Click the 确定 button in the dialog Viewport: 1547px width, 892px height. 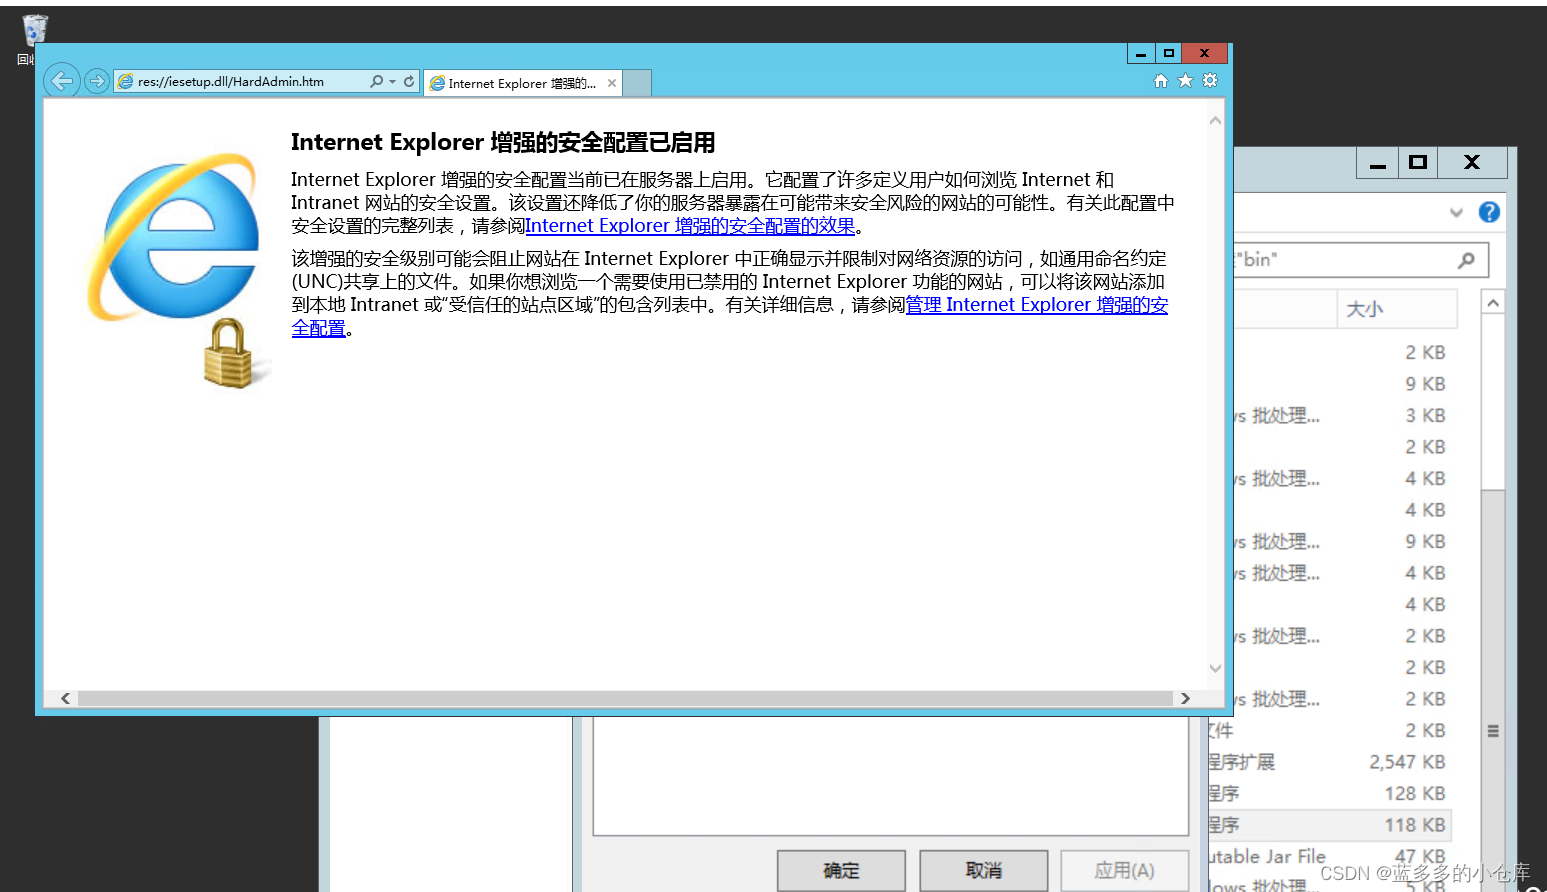coord(841,871)
